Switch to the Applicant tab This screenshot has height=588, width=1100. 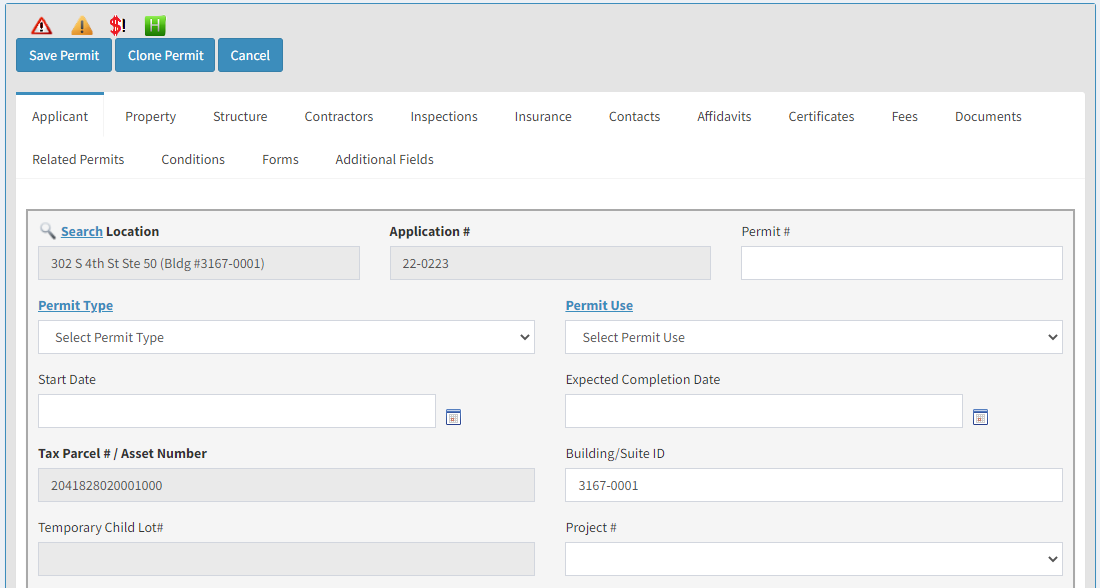click(60, 116)
